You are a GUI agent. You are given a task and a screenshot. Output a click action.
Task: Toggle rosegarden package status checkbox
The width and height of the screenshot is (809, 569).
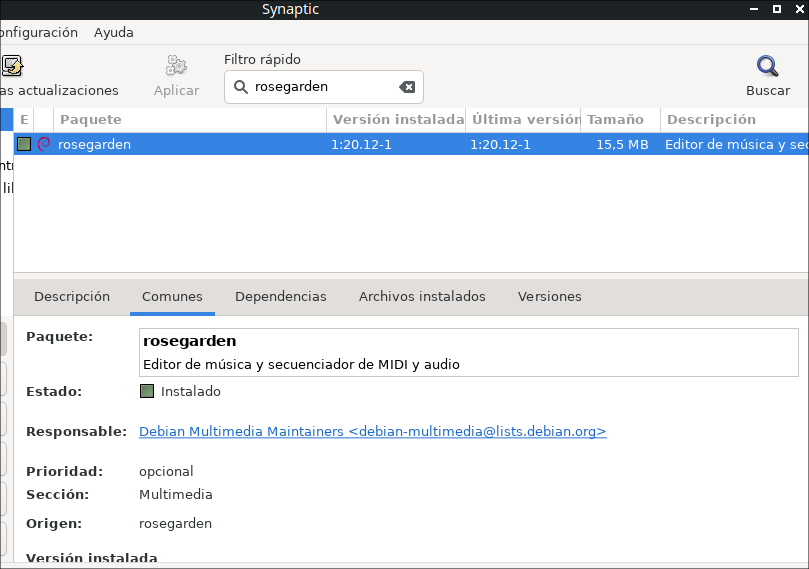coord(24,144)
